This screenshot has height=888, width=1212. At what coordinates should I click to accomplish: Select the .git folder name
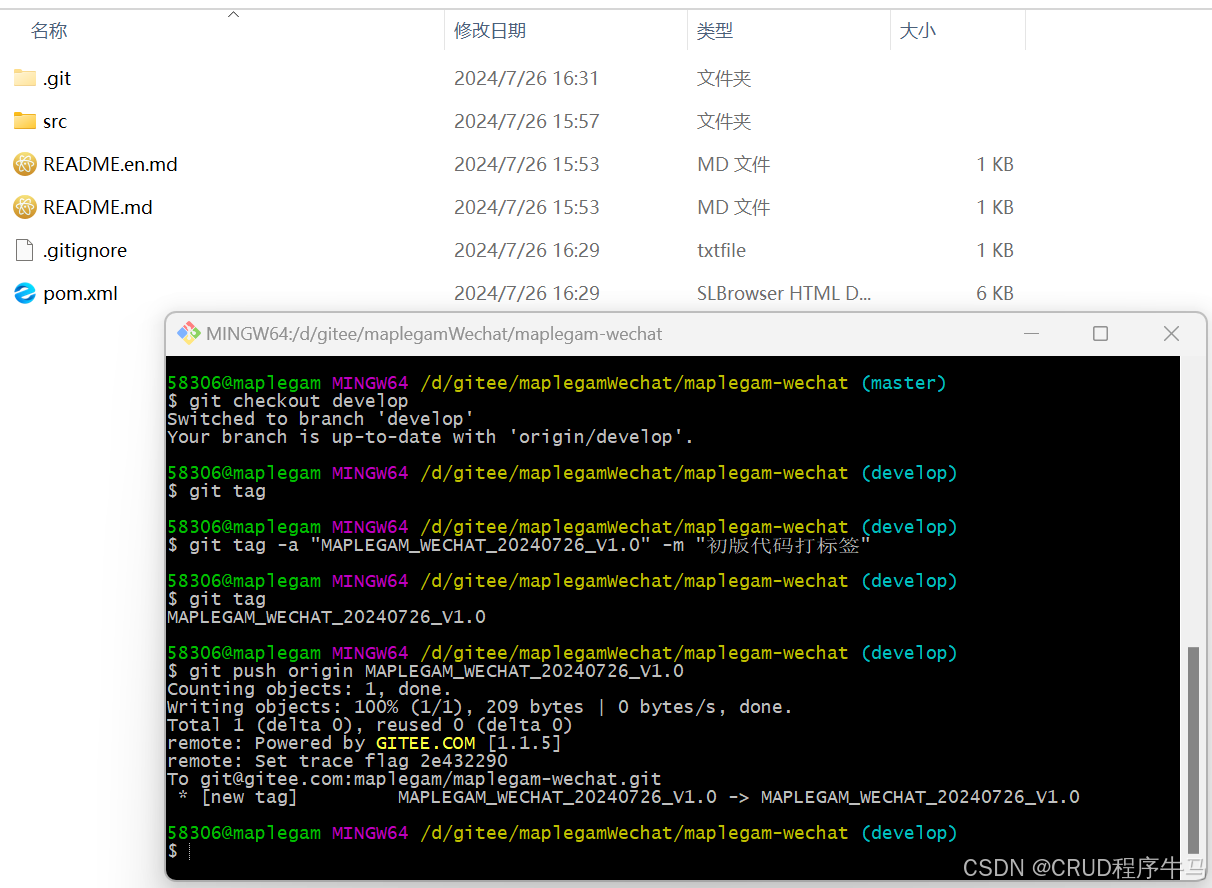(57, 78)
